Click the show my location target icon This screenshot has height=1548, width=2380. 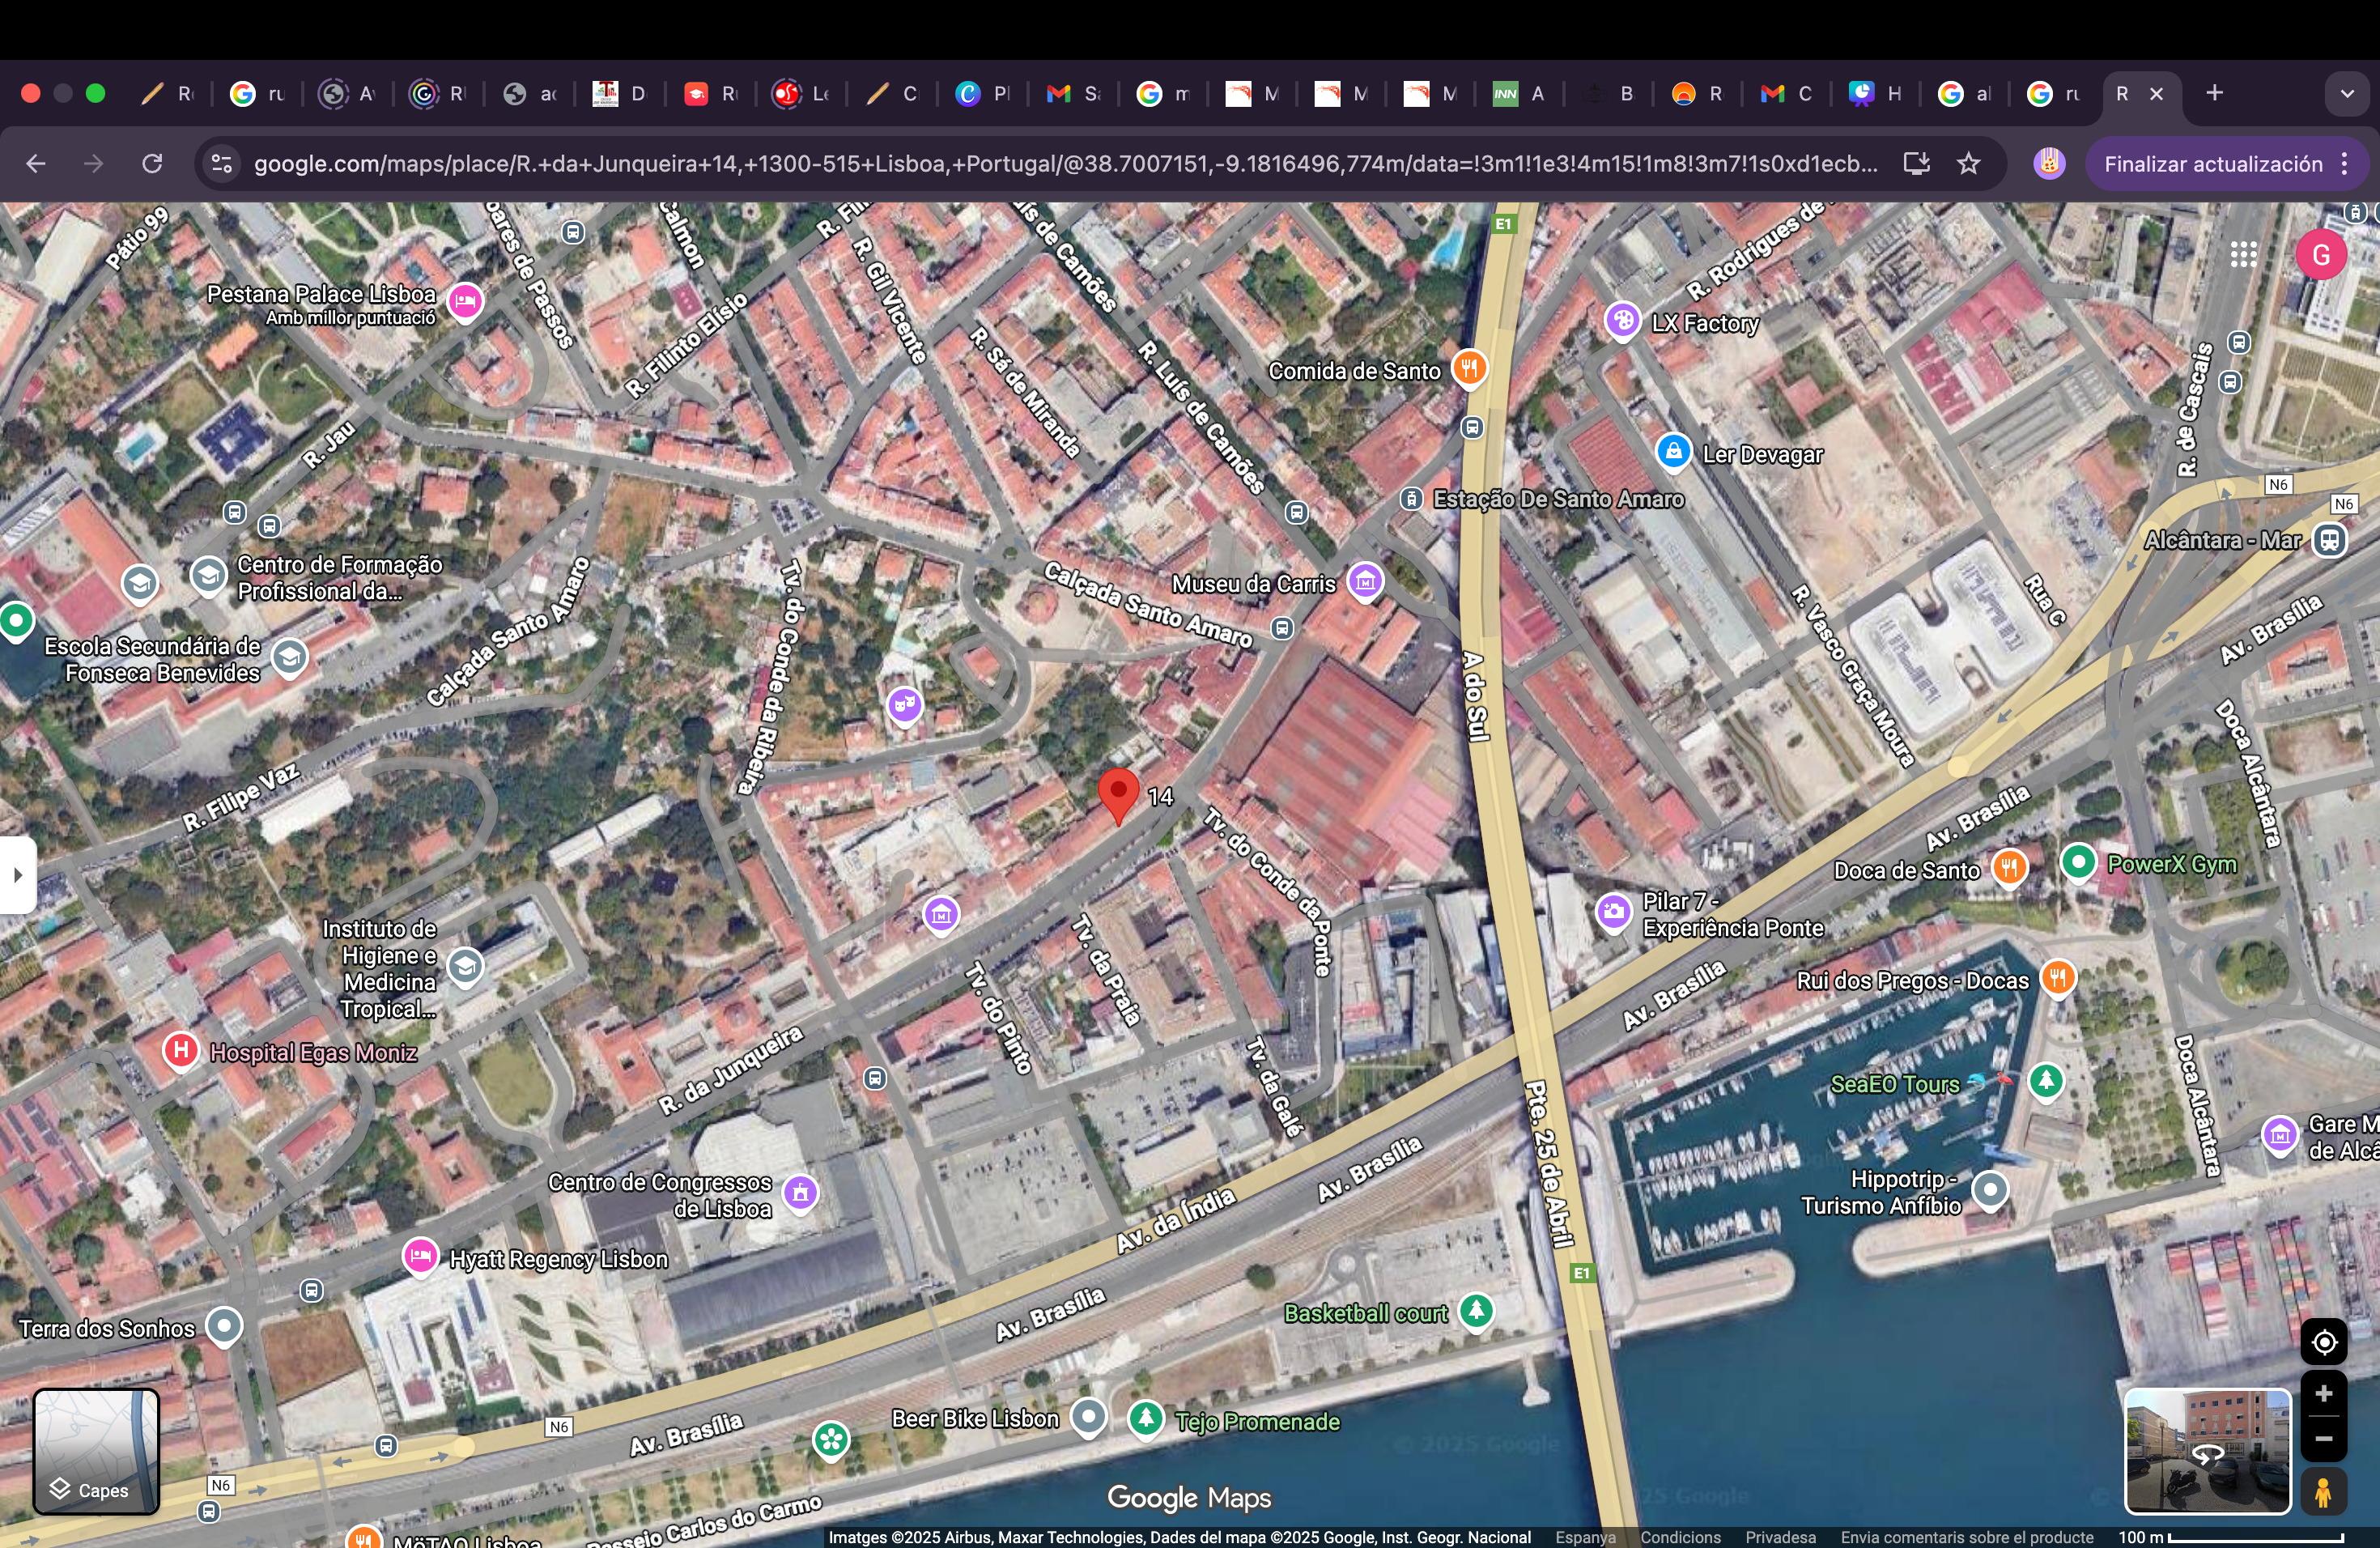pyautogui.click(x=2323, y=1342)
